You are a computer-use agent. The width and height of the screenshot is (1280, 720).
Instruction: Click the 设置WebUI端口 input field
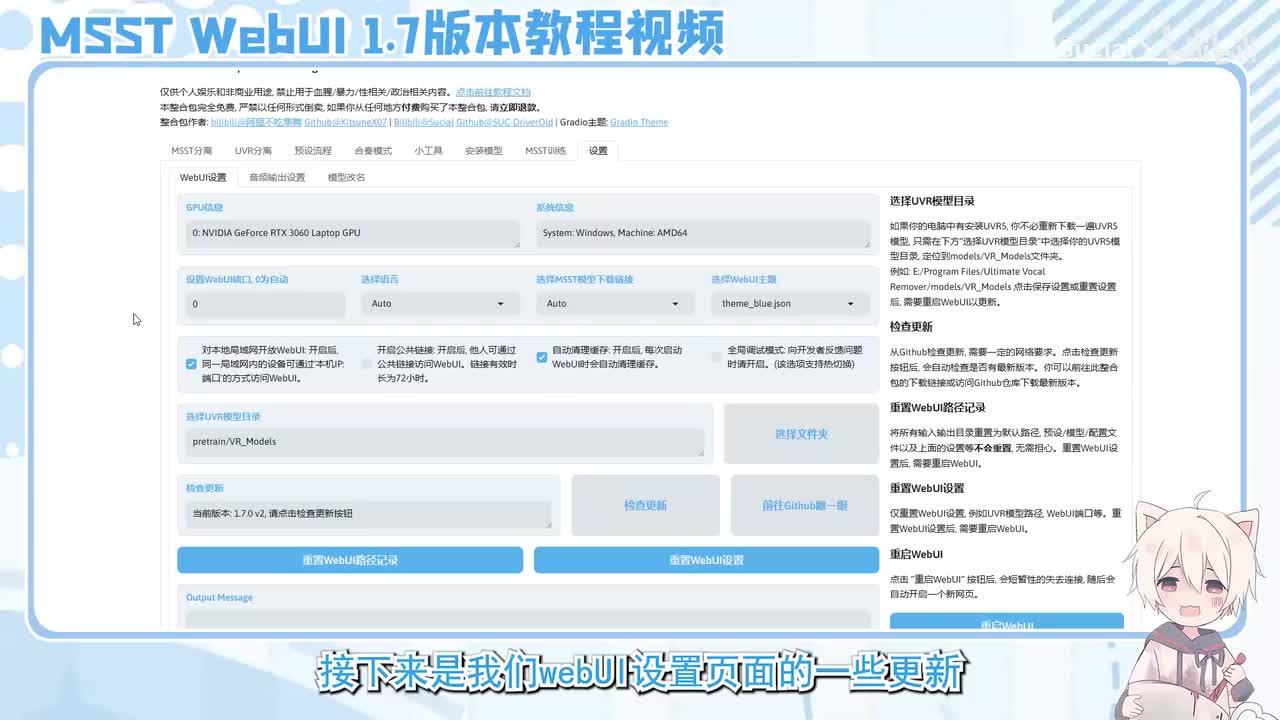(x=265, y=304)
